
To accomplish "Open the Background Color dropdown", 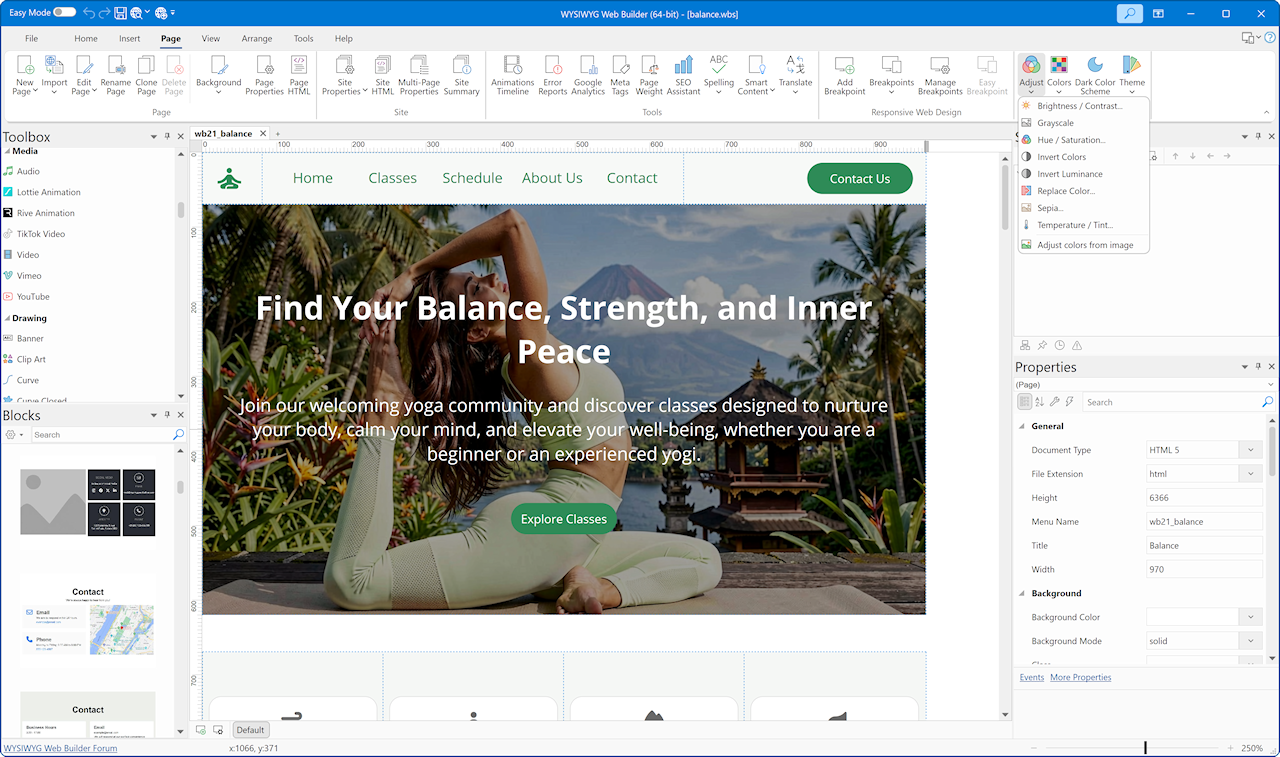I will tap(1250, 617).
